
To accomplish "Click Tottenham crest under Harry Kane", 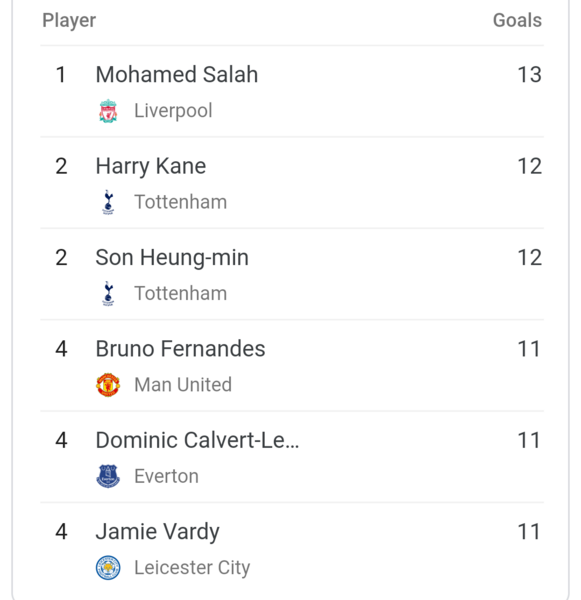I will [x=108, y=202].
